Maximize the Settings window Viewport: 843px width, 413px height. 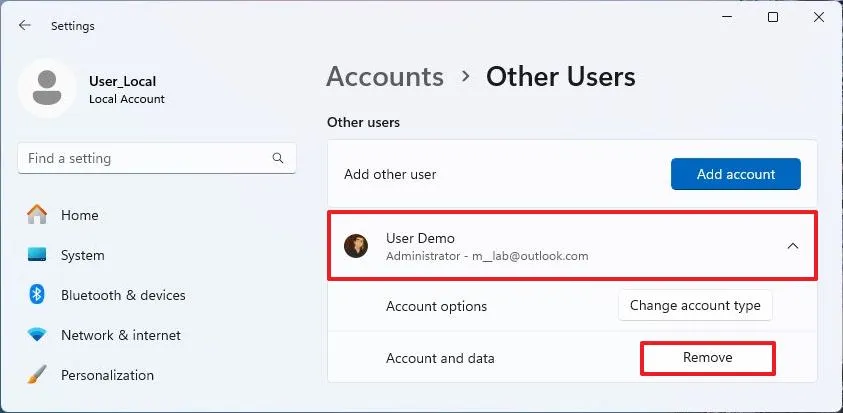[772, 17]
